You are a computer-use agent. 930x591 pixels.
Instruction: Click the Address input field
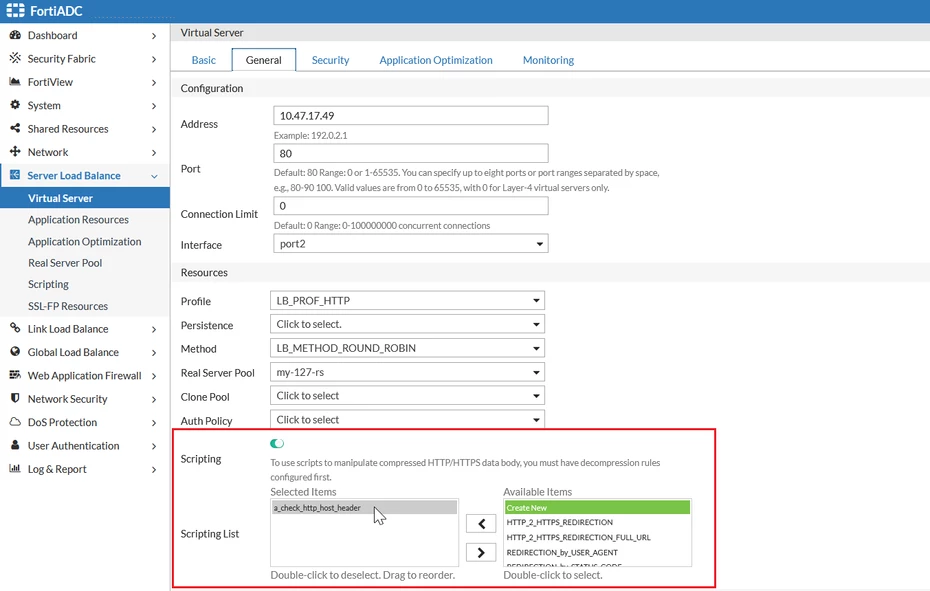pos(411,116)
